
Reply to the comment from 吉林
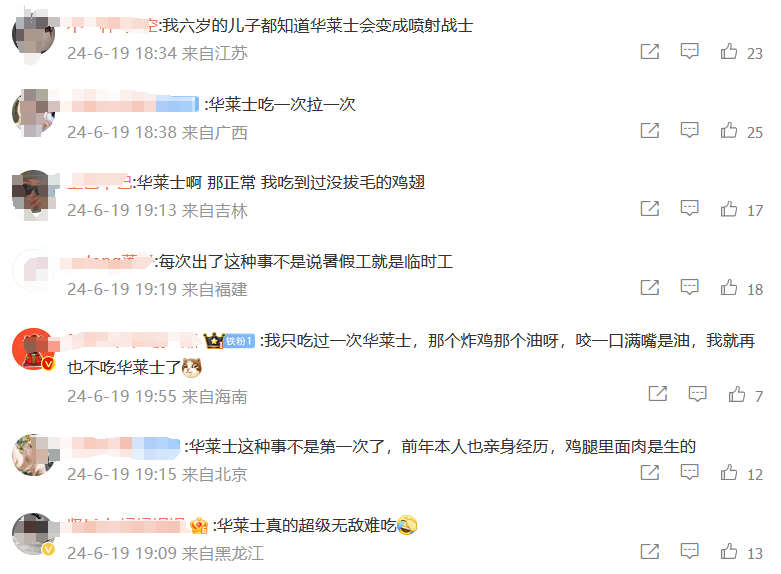[689, 209]
